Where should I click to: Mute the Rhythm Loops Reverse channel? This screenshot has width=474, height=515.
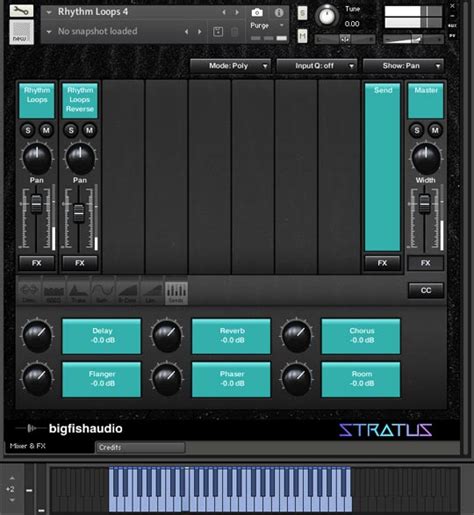point(89,130)
